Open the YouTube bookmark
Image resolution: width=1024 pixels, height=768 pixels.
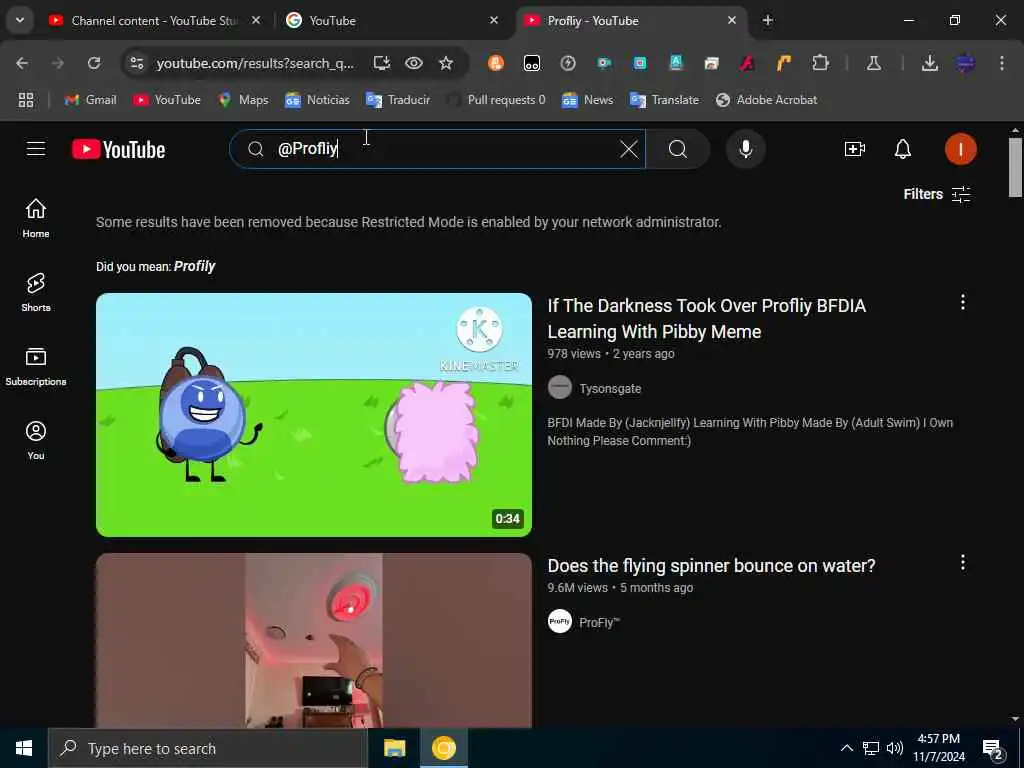(167, 100)
